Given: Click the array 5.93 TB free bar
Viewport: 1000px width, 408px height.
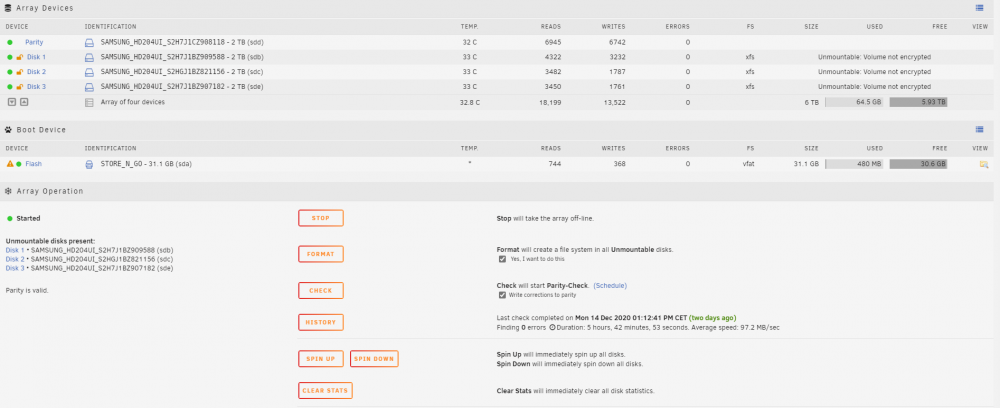Looking at the screenshot, I should point(918,102).
